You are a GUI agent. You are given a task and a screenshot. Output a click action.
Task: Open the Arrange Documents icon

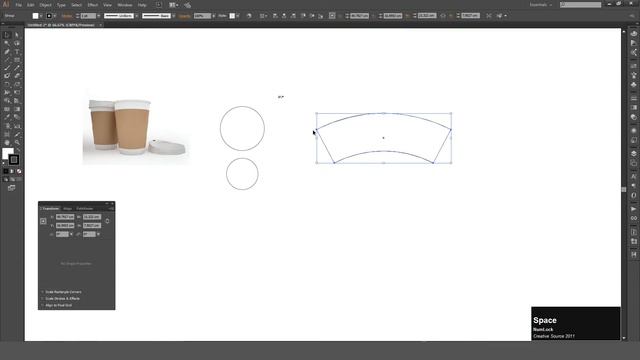(x=173, y=5)
